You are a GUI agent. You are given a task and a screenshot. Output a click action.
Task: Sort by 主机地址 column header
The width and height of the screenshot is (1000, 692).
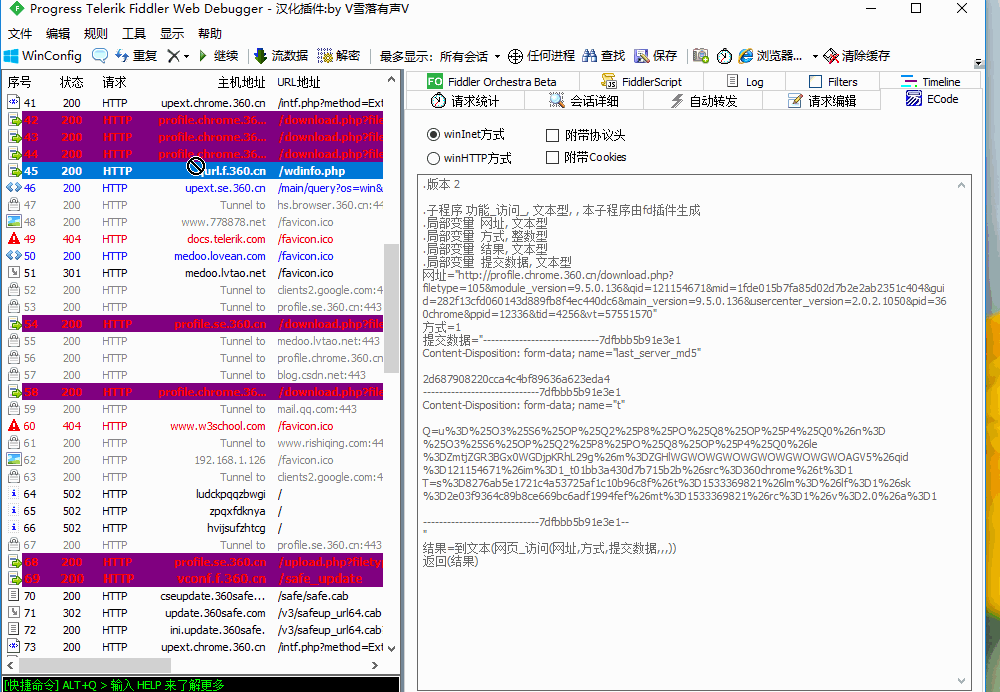241,82
